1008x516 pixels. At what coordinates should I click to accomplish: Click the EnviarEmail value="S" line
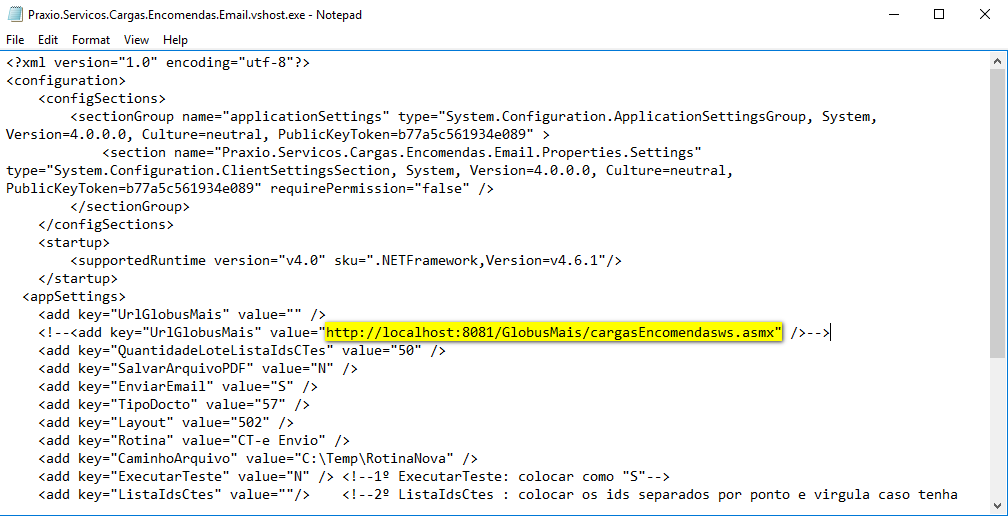pos(178,387)
